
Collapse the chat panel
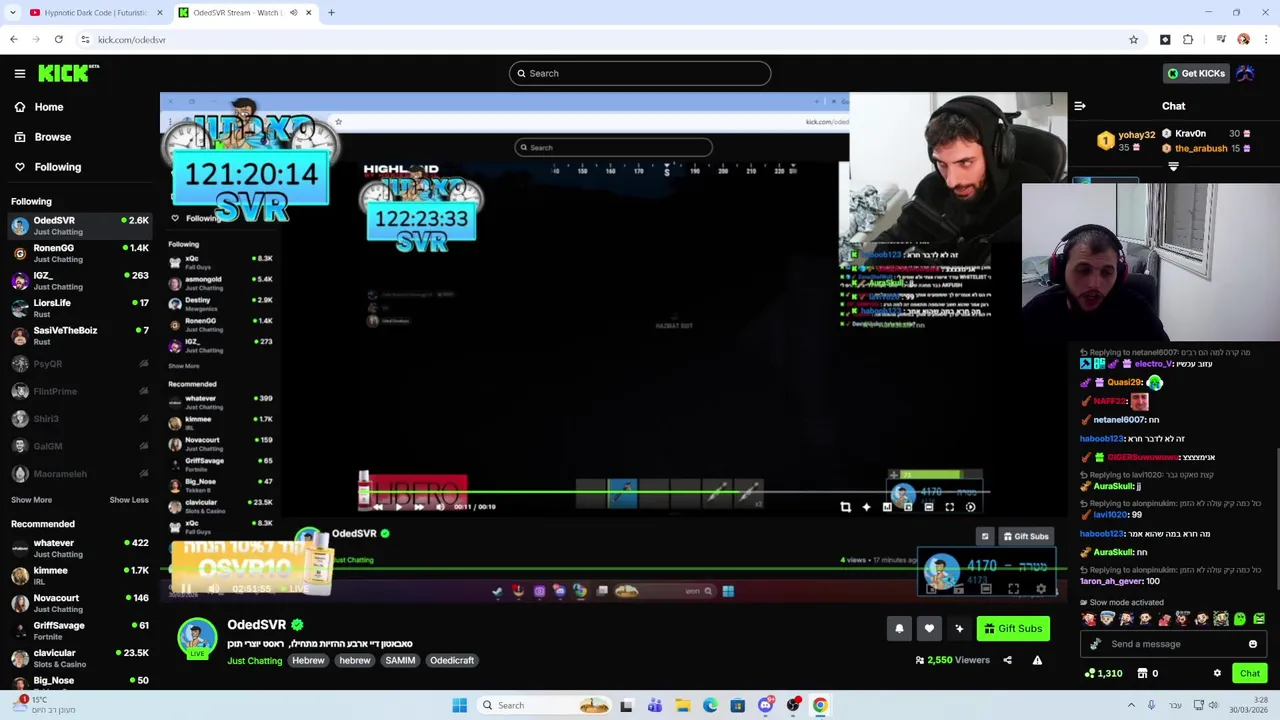pos(1080,106)
